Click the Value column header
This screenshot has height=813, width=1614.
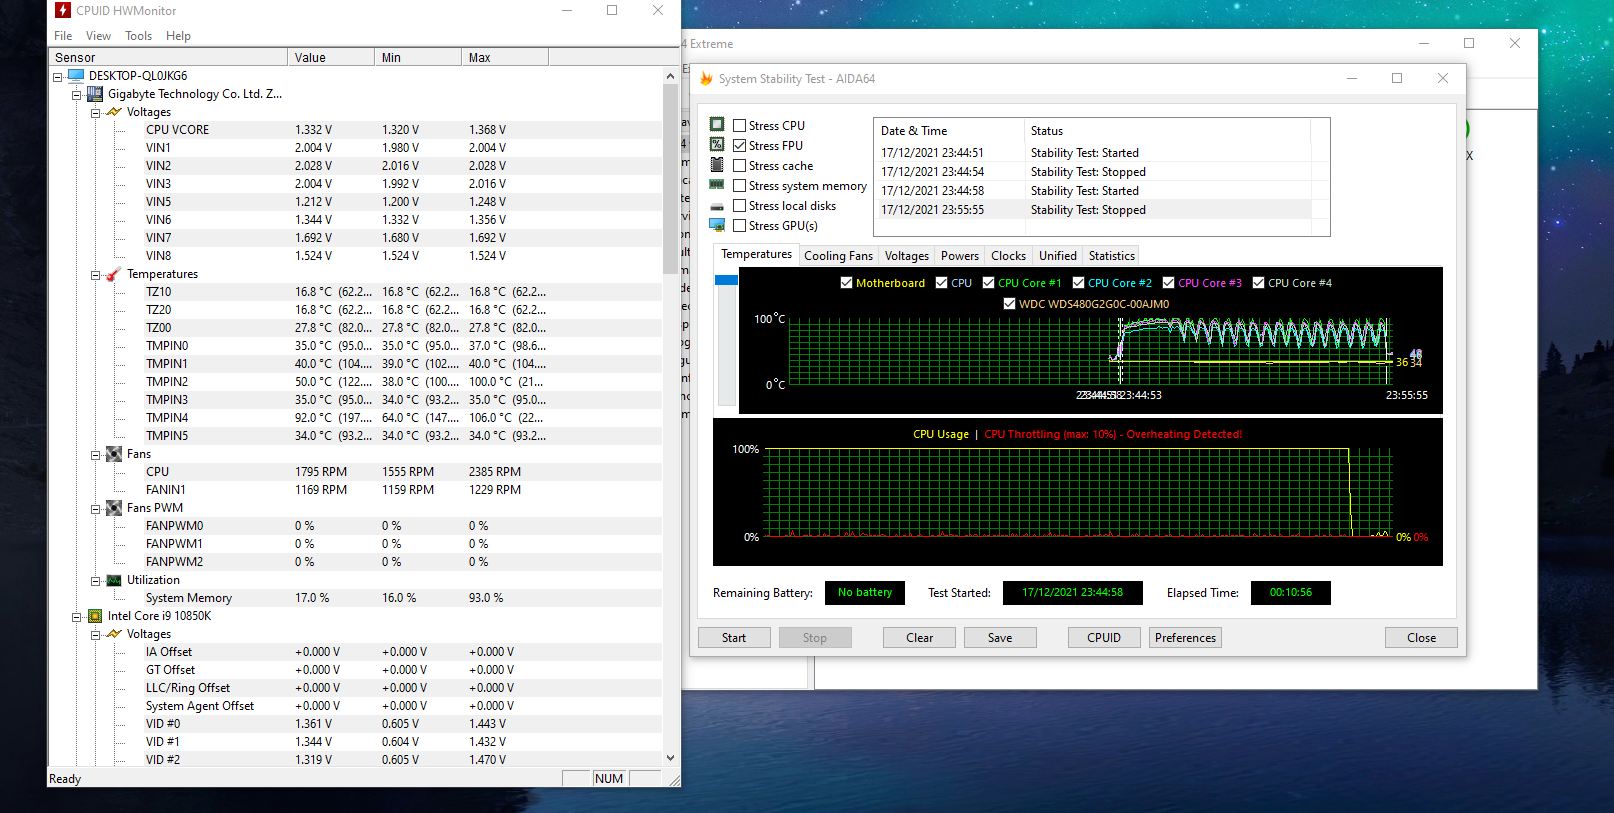(x=331, y=58)
